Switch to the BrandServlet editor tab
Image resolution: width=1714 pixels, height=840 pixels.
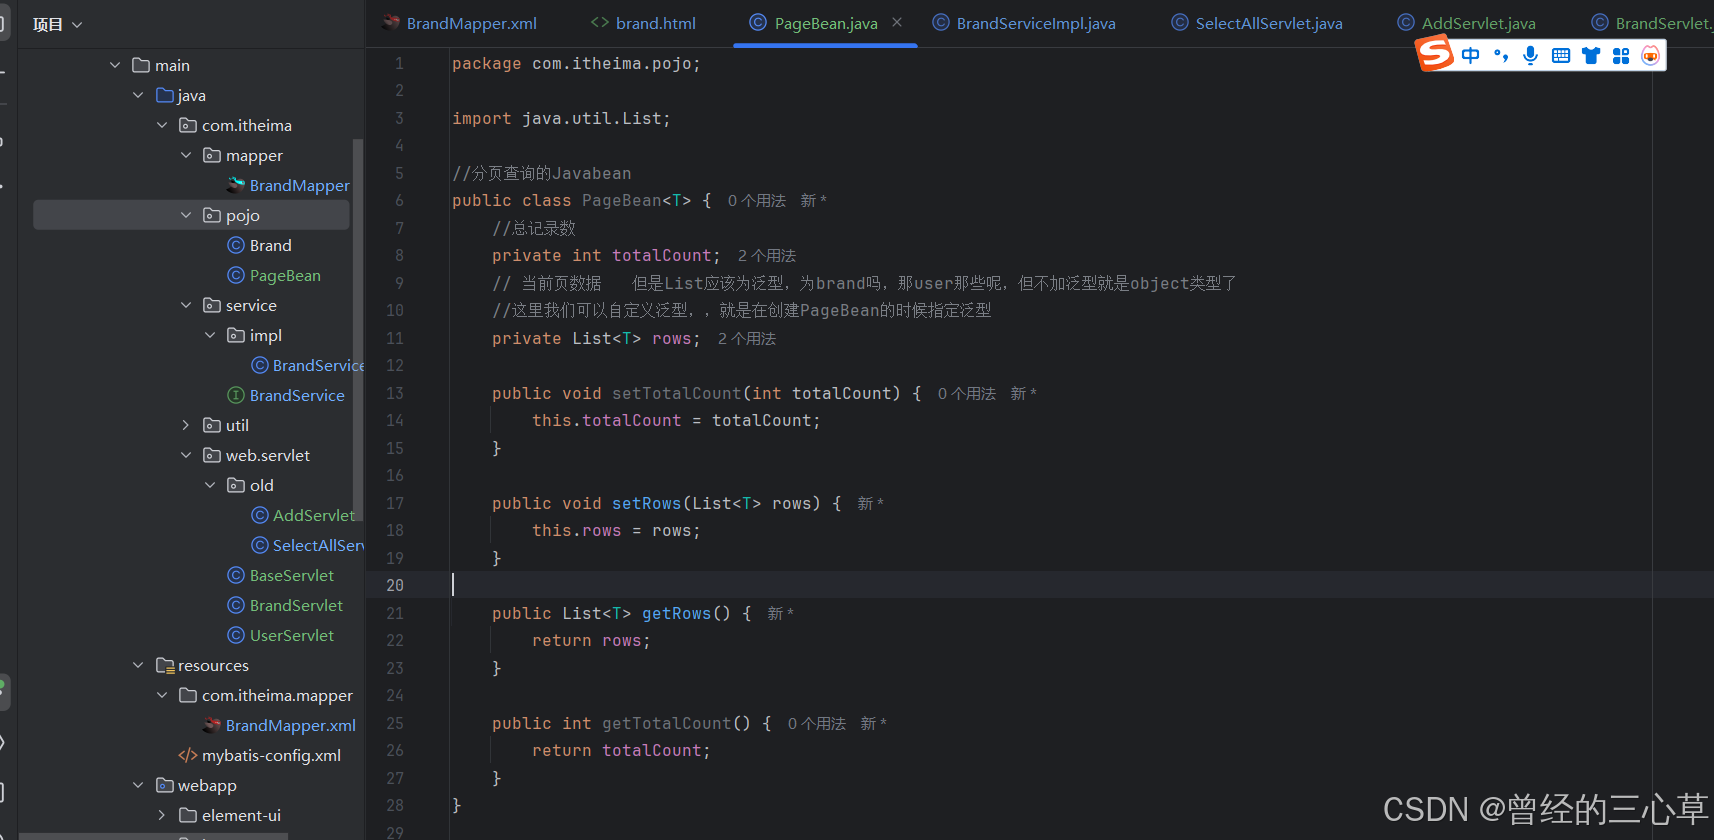[x=1652, y=23]
